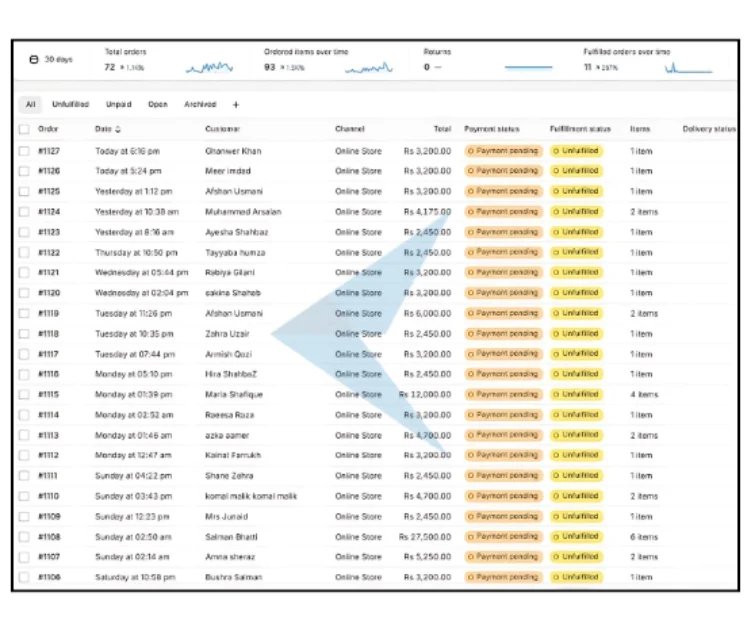
Task: Sort by the Date column sort icon
Action: [x=120, y=129]
